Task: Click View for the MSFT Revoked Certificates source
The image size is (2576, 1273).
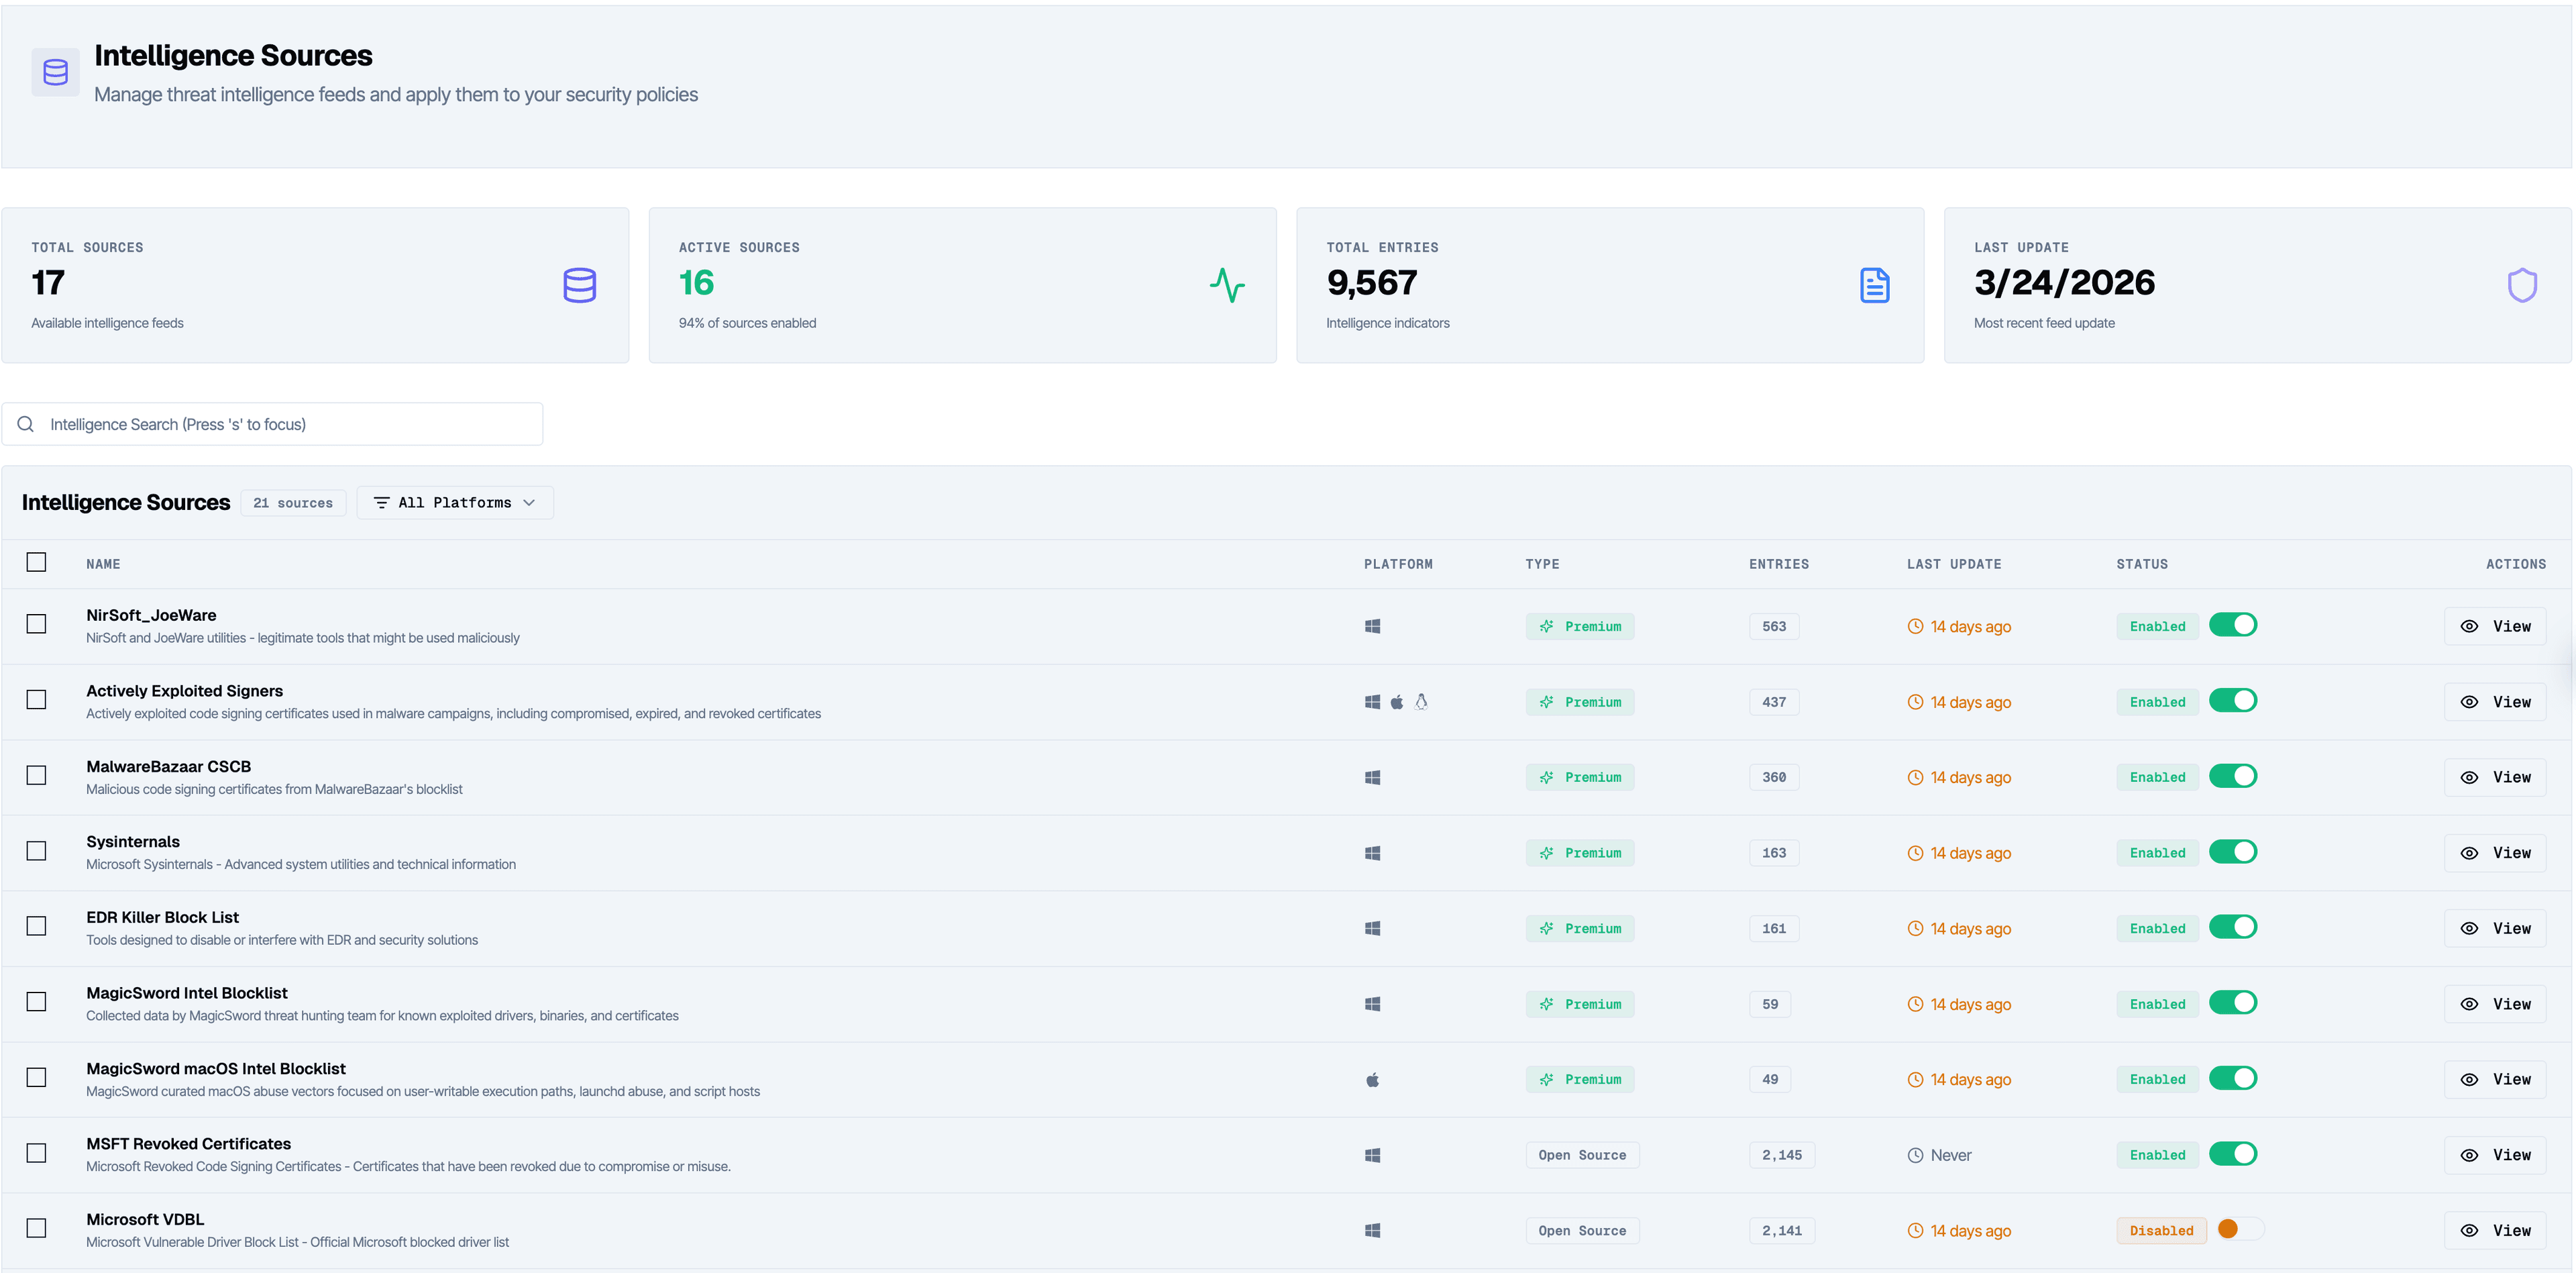Action: [2496, 1154]
